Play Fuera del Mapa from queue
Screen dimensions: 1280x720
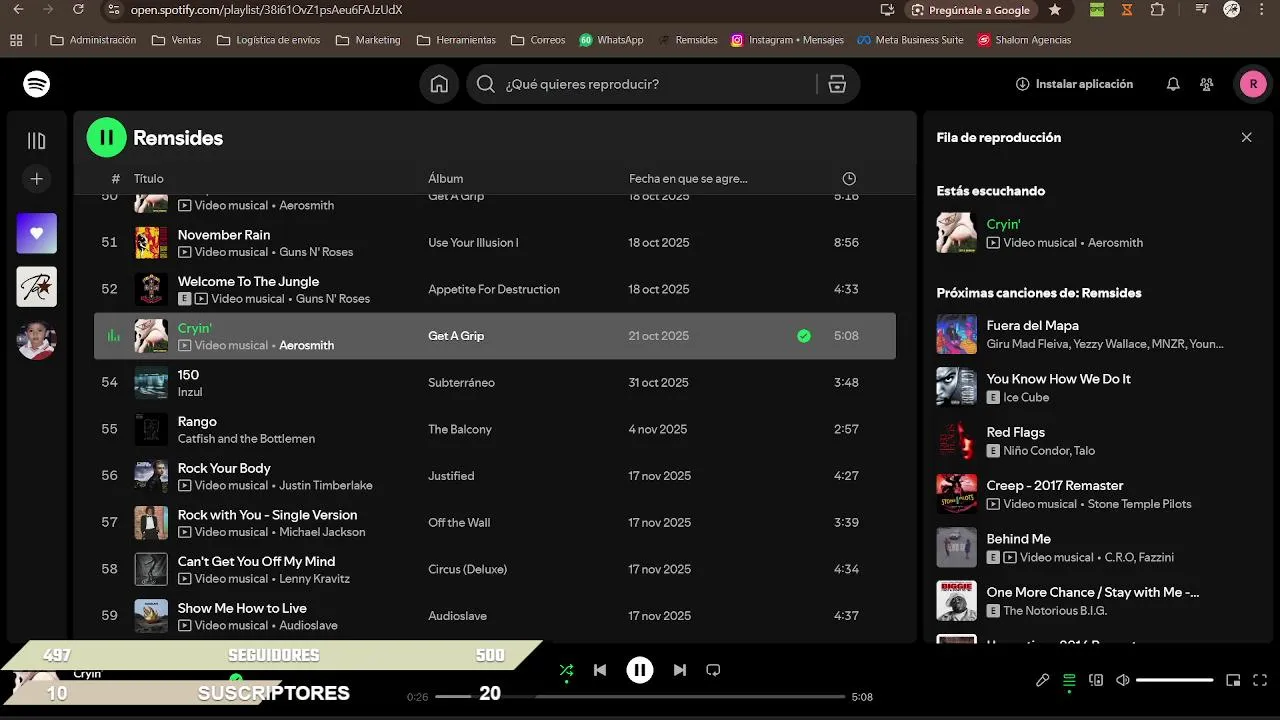(1032, 325)
